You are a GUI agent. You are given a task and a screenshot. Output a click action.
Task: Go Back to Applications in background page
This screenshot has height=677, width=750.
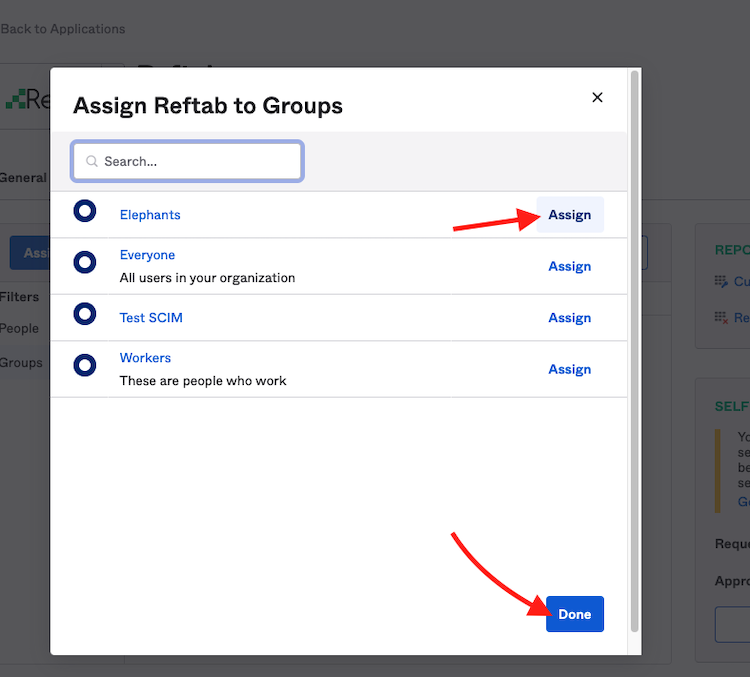tap(63, 29)
